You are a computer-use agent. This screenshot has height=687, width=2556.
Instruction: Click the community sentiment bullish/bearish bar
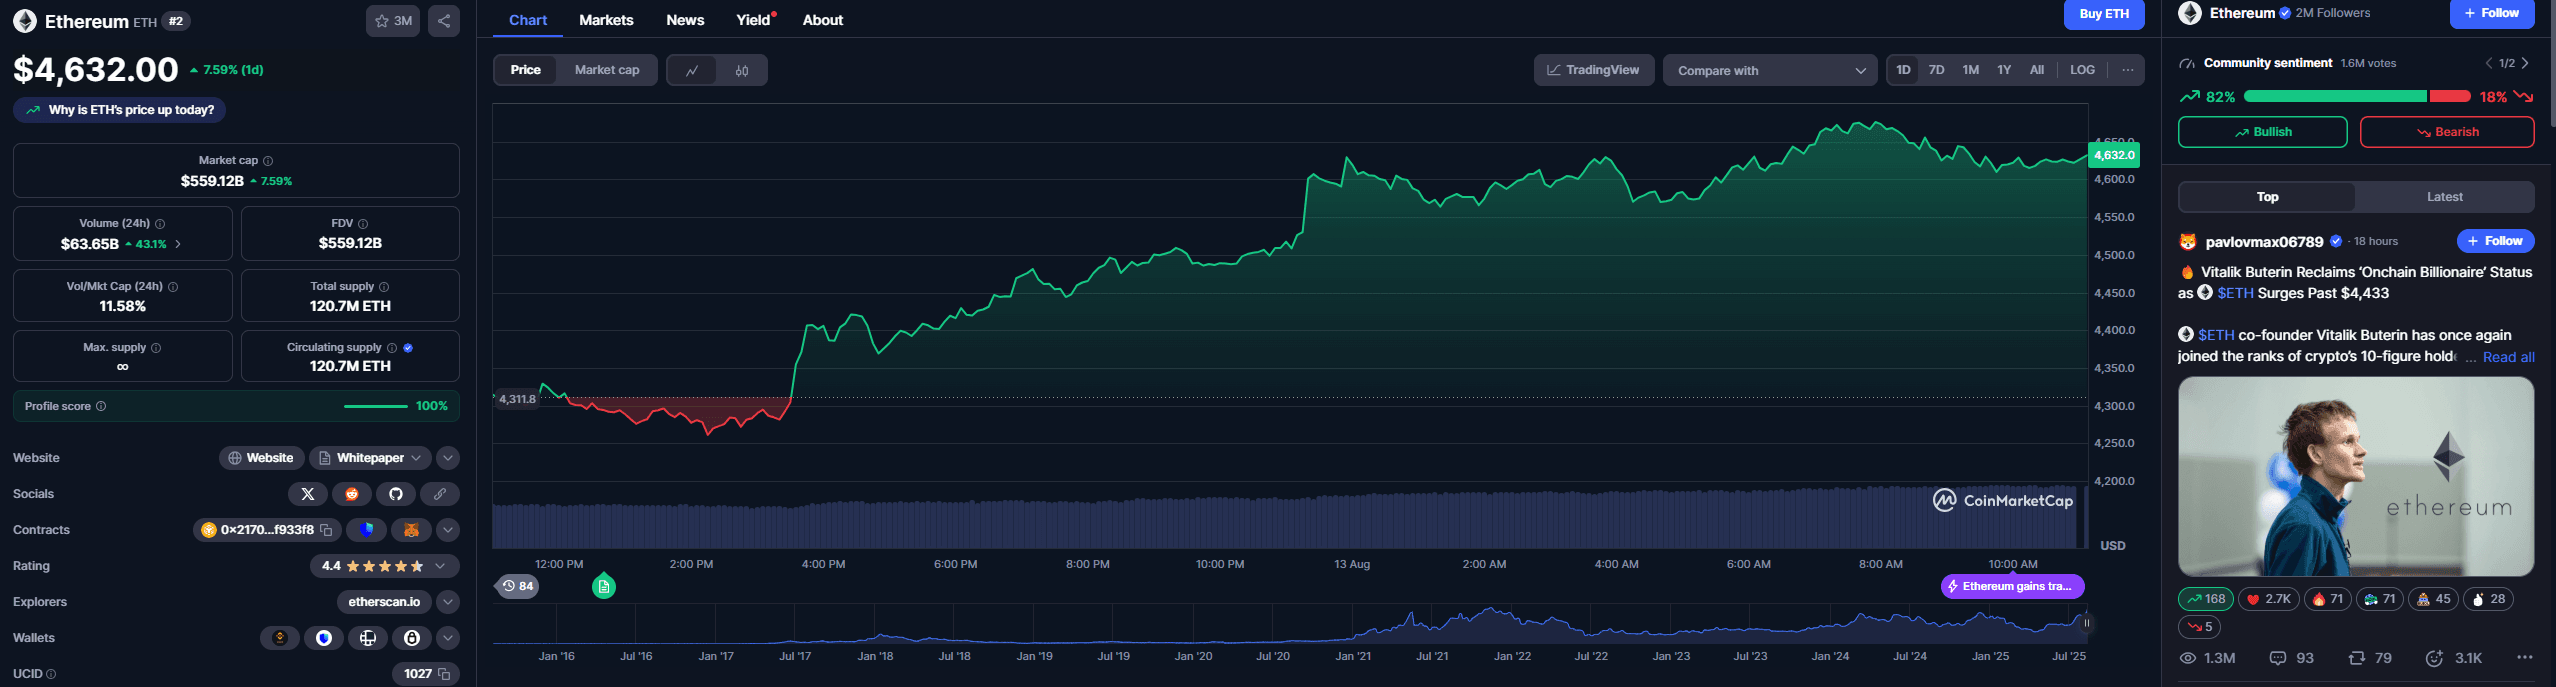2357,96
